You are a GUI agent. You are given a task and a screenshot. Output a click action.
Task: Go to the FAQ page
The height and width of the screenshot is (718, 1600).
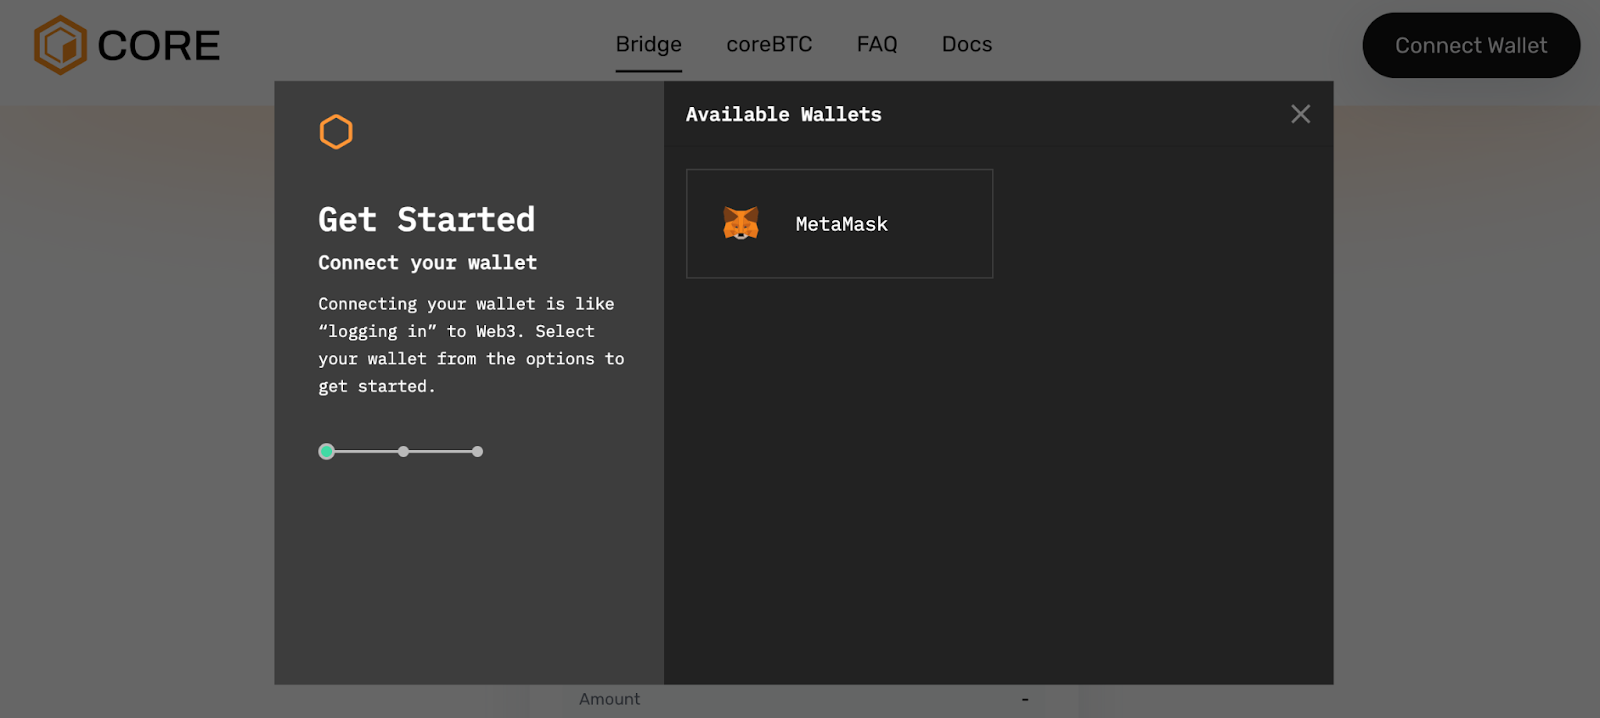point(877,45)
